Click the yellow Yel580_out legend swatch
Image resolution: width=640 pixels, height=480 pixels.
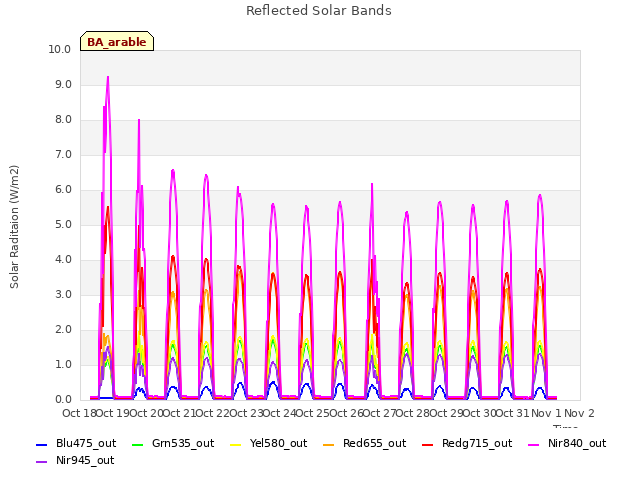click(236, 444)
